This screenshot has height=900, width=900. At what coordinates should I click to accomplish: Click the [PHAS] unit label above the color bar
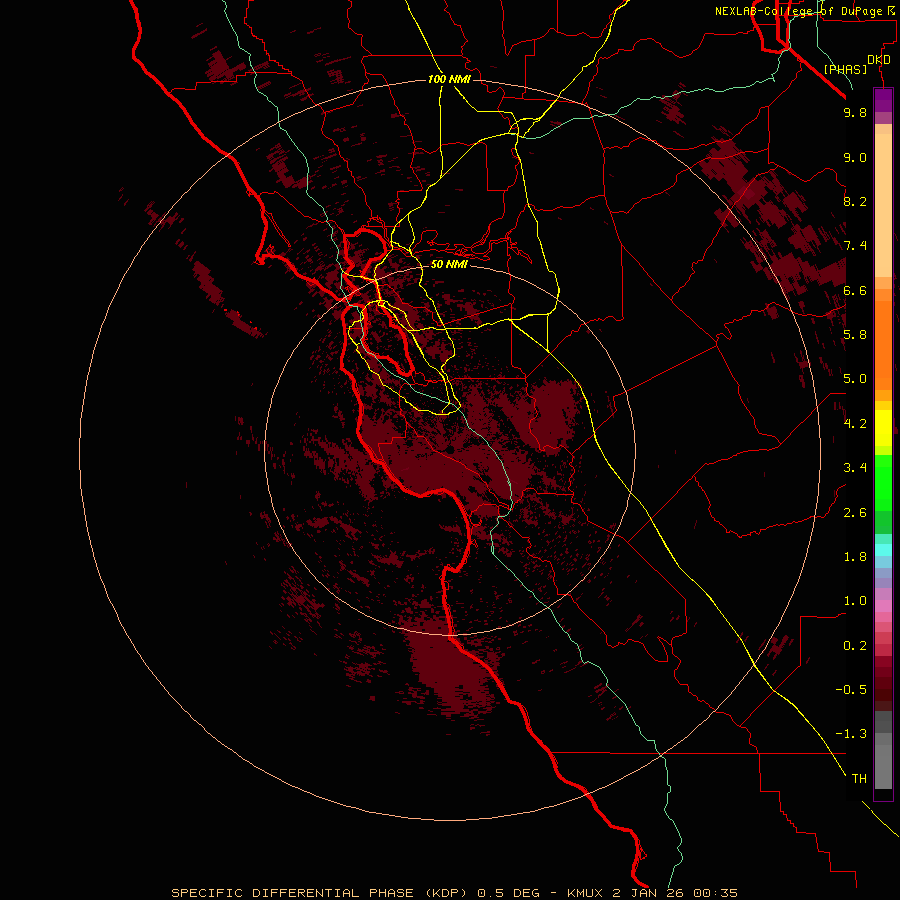[845, 69]
